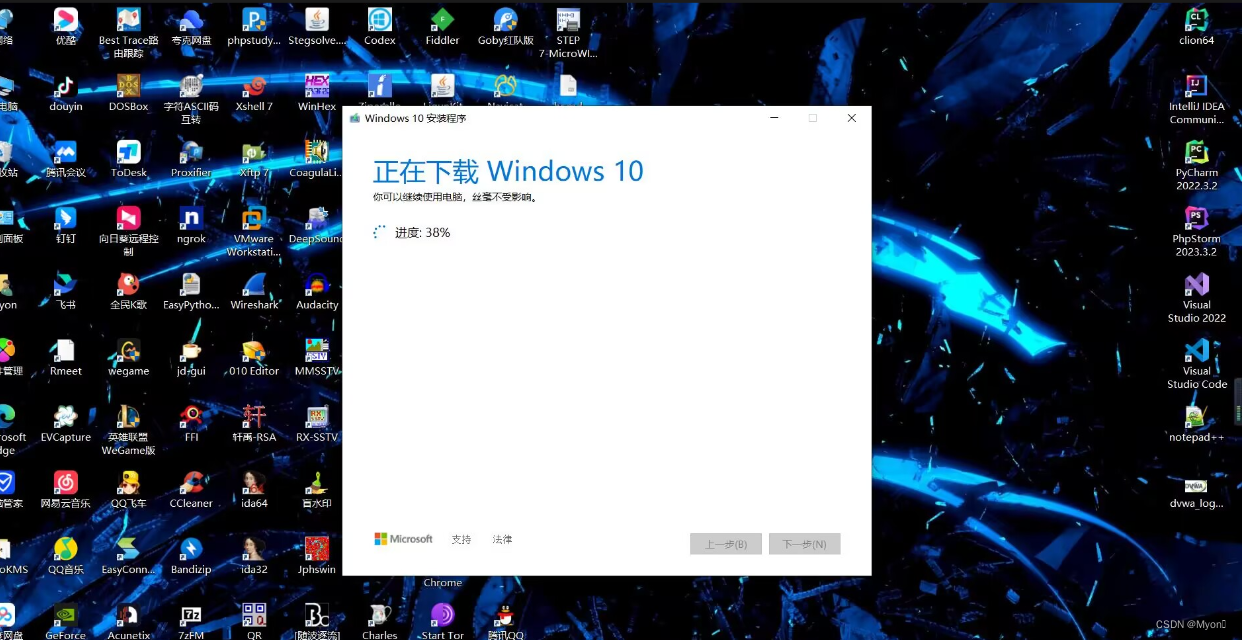Image resolution: width=1242 pixels, height=640 pixels.
Task: Open the QQ飞车 desktop shortcut
Action: (129, 489)
